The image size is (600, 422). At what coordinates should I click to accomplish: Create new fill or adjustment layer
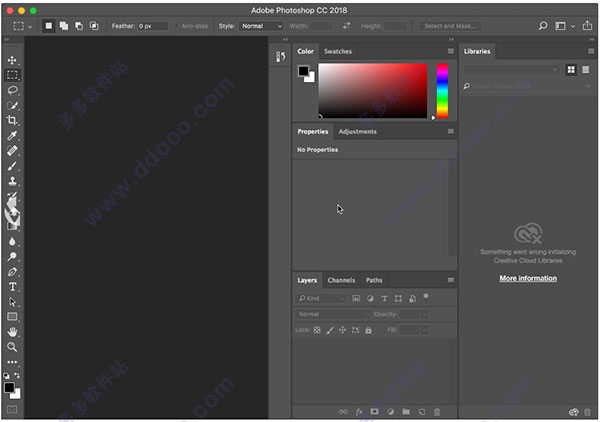tap(390, 412)
